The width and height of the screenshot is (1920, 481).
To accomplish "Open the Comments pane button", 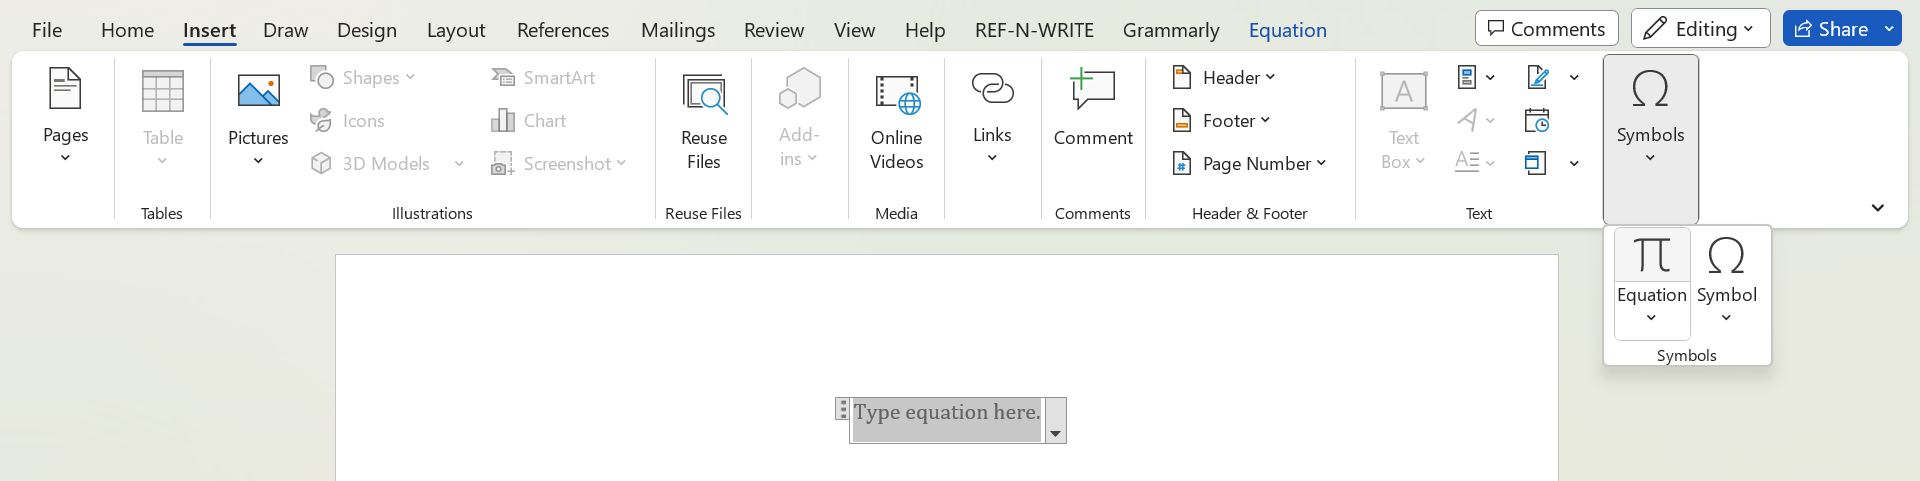I will point(1546,29).
